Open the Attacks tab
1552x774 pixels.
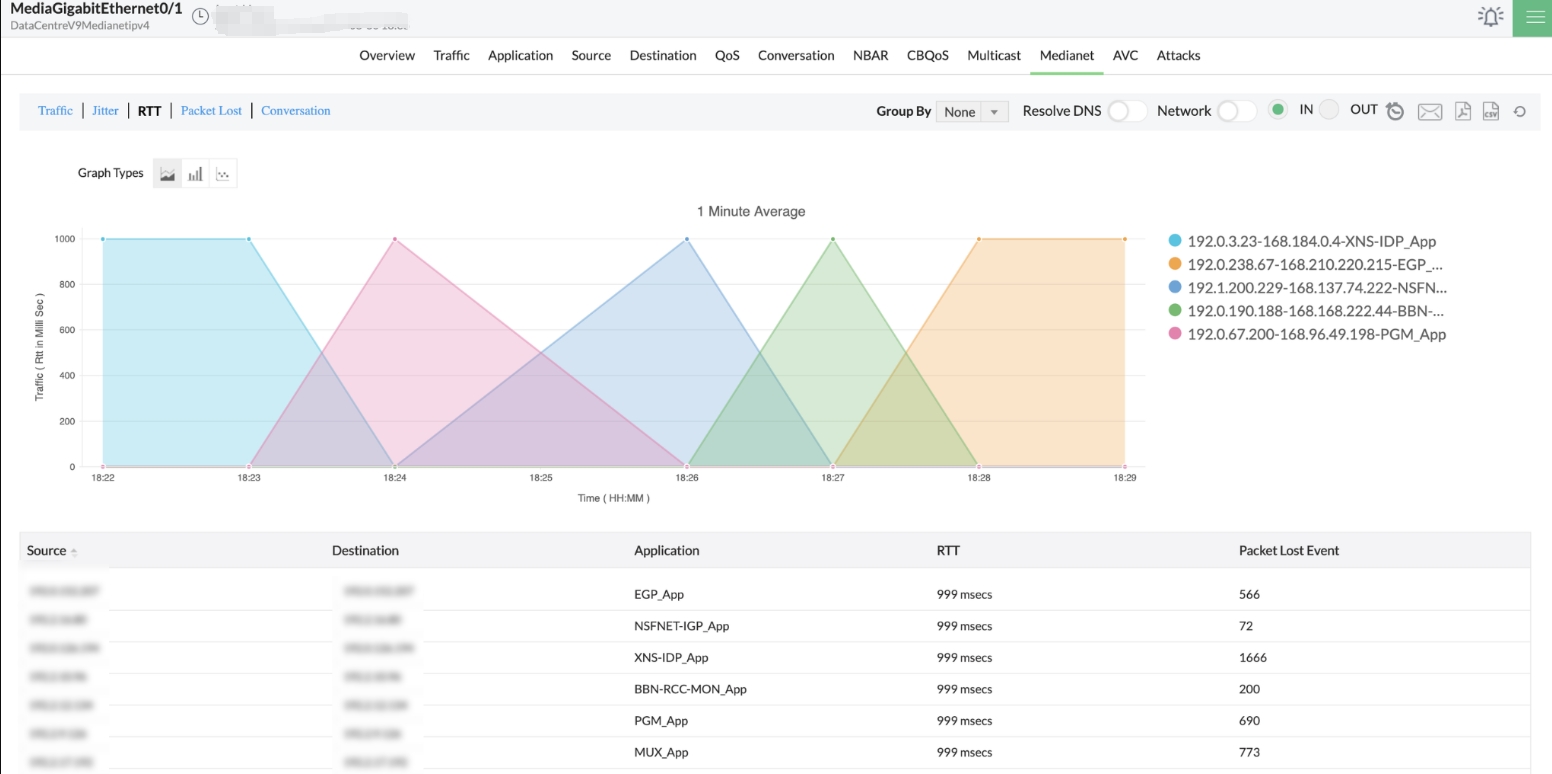[1178, 56]
